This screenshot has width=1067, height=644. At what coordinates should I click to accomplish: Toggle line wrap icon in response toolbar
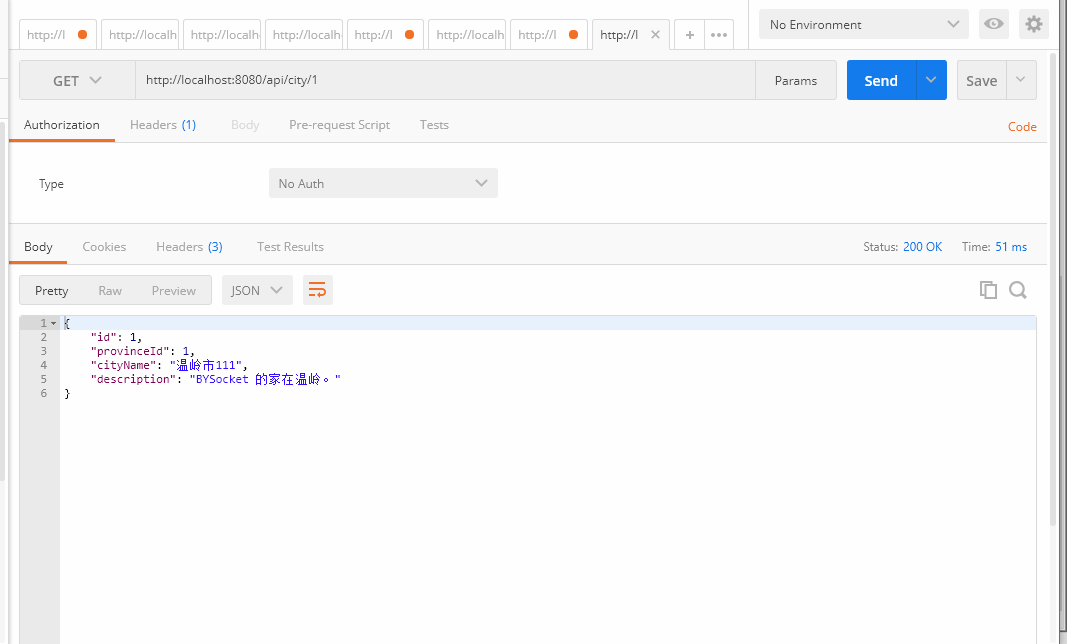[318, 290]
